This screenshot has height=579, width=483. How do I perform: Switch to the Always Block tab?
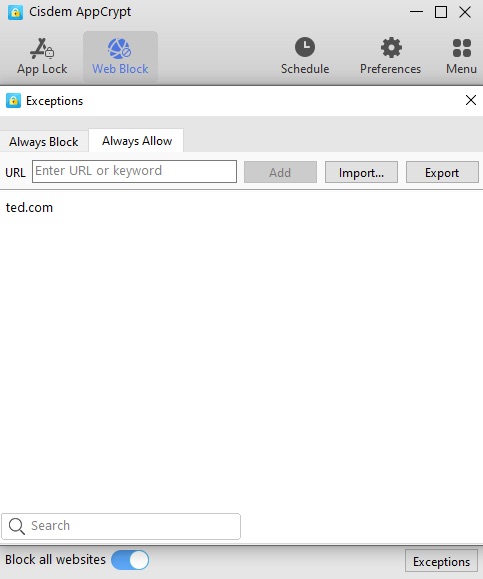[44, 141]
